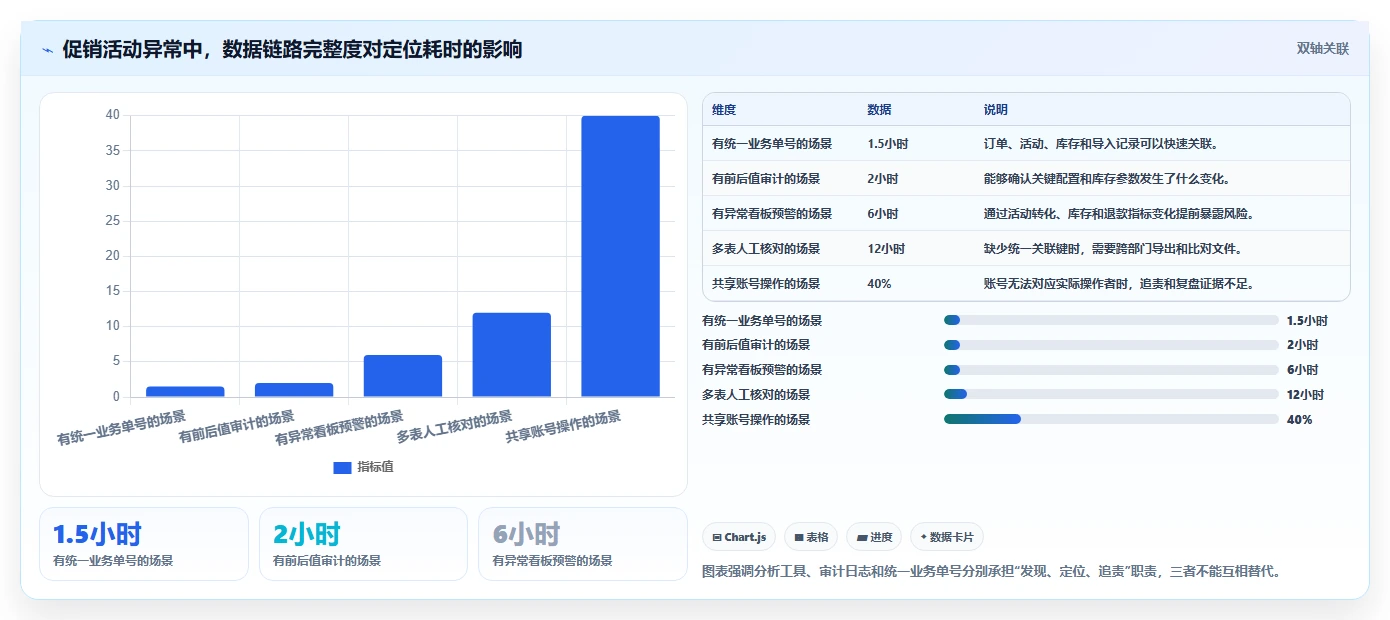Click the 指标值 legend label
This screenshot has width=1390, height=620.
click(x=375, y=467)
